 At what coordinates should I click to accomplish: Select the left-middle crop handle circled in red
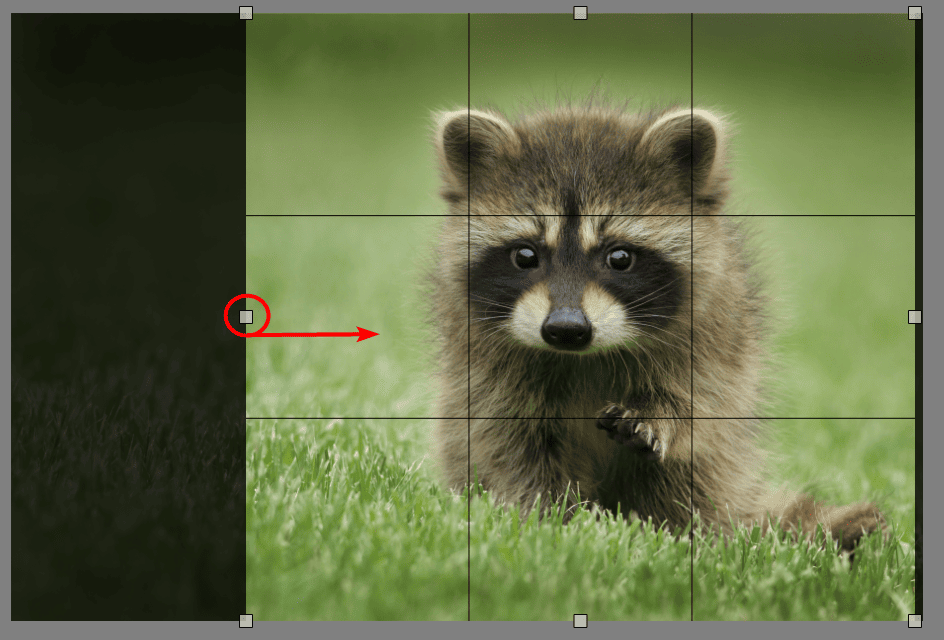click(x=246, y=317)
